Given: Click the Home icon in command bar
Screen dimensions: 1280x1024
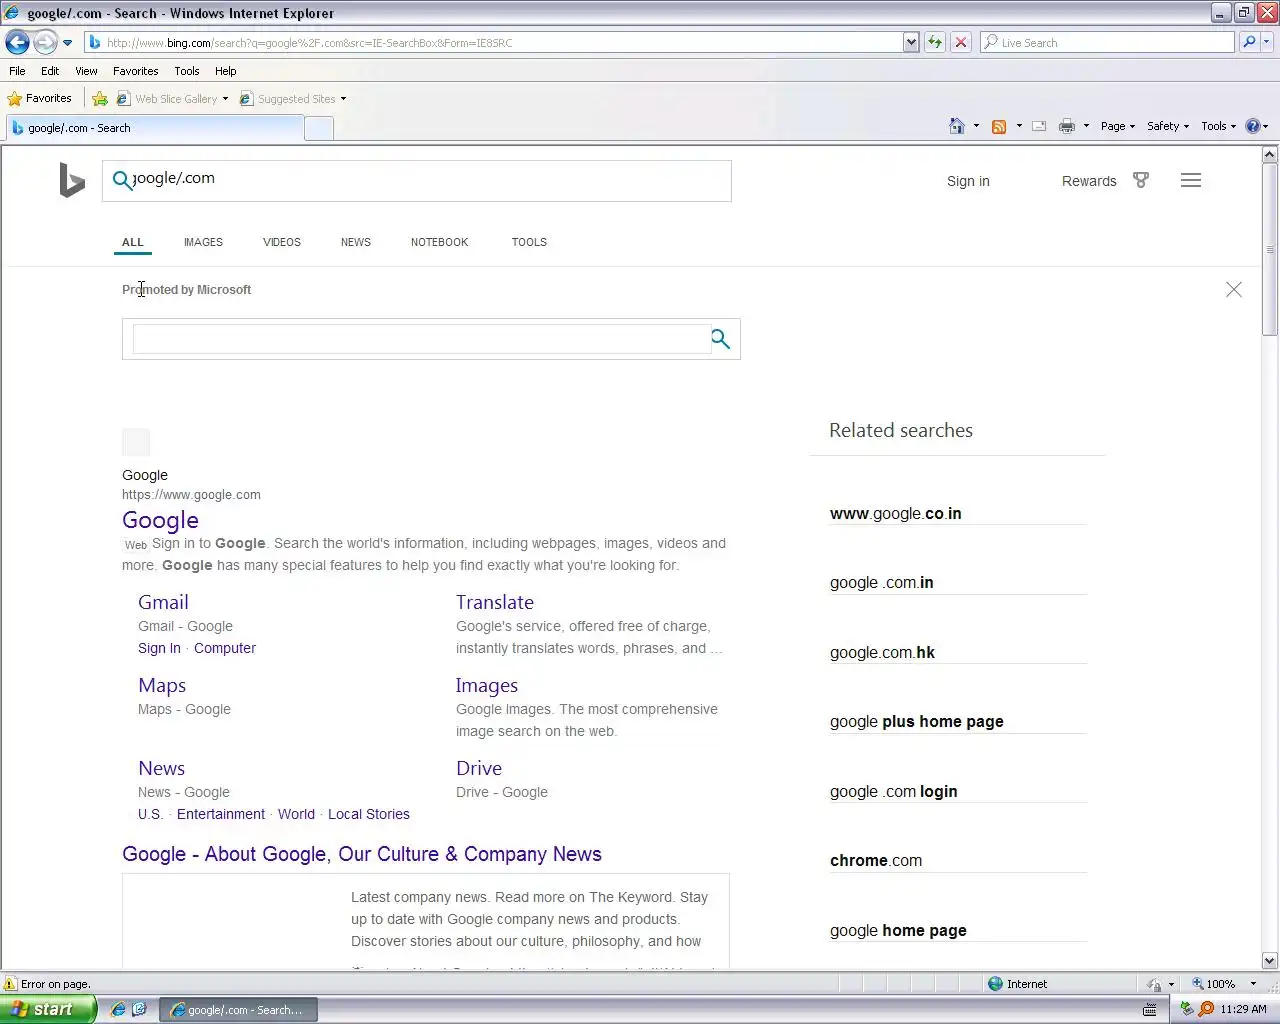Looking at the screenshot, I should click(957, 126).
